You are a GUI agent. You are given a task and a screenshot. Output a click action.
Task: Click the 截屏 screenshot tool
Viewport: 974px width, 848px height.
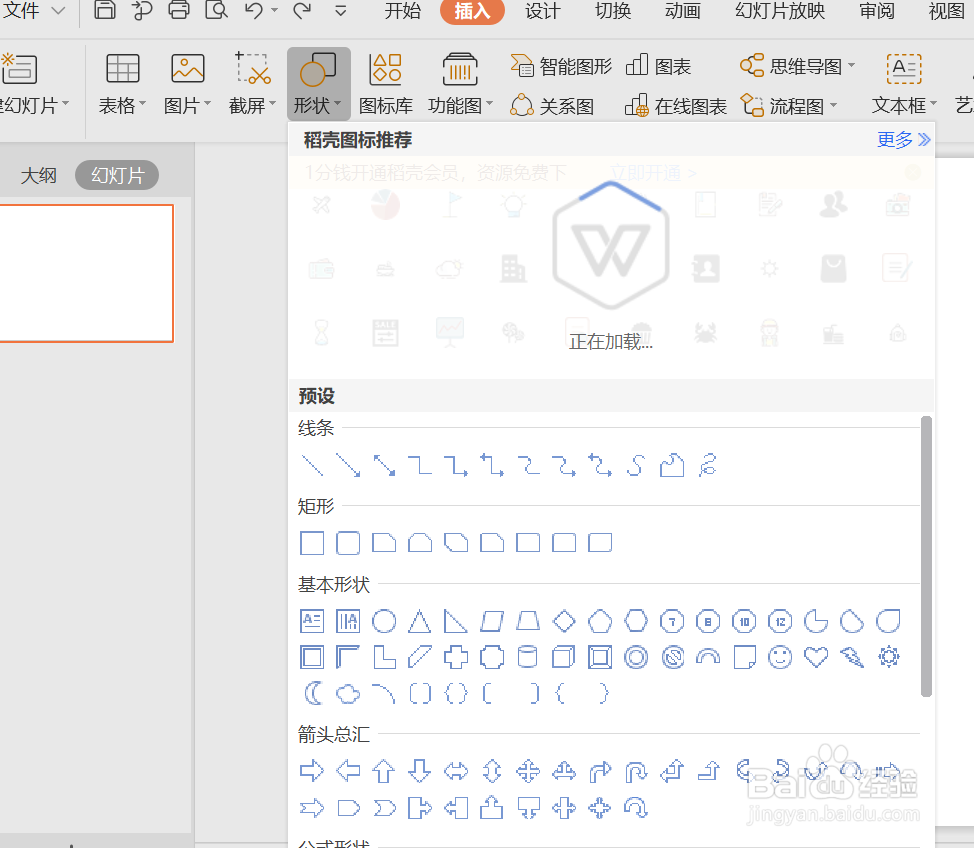252,84
